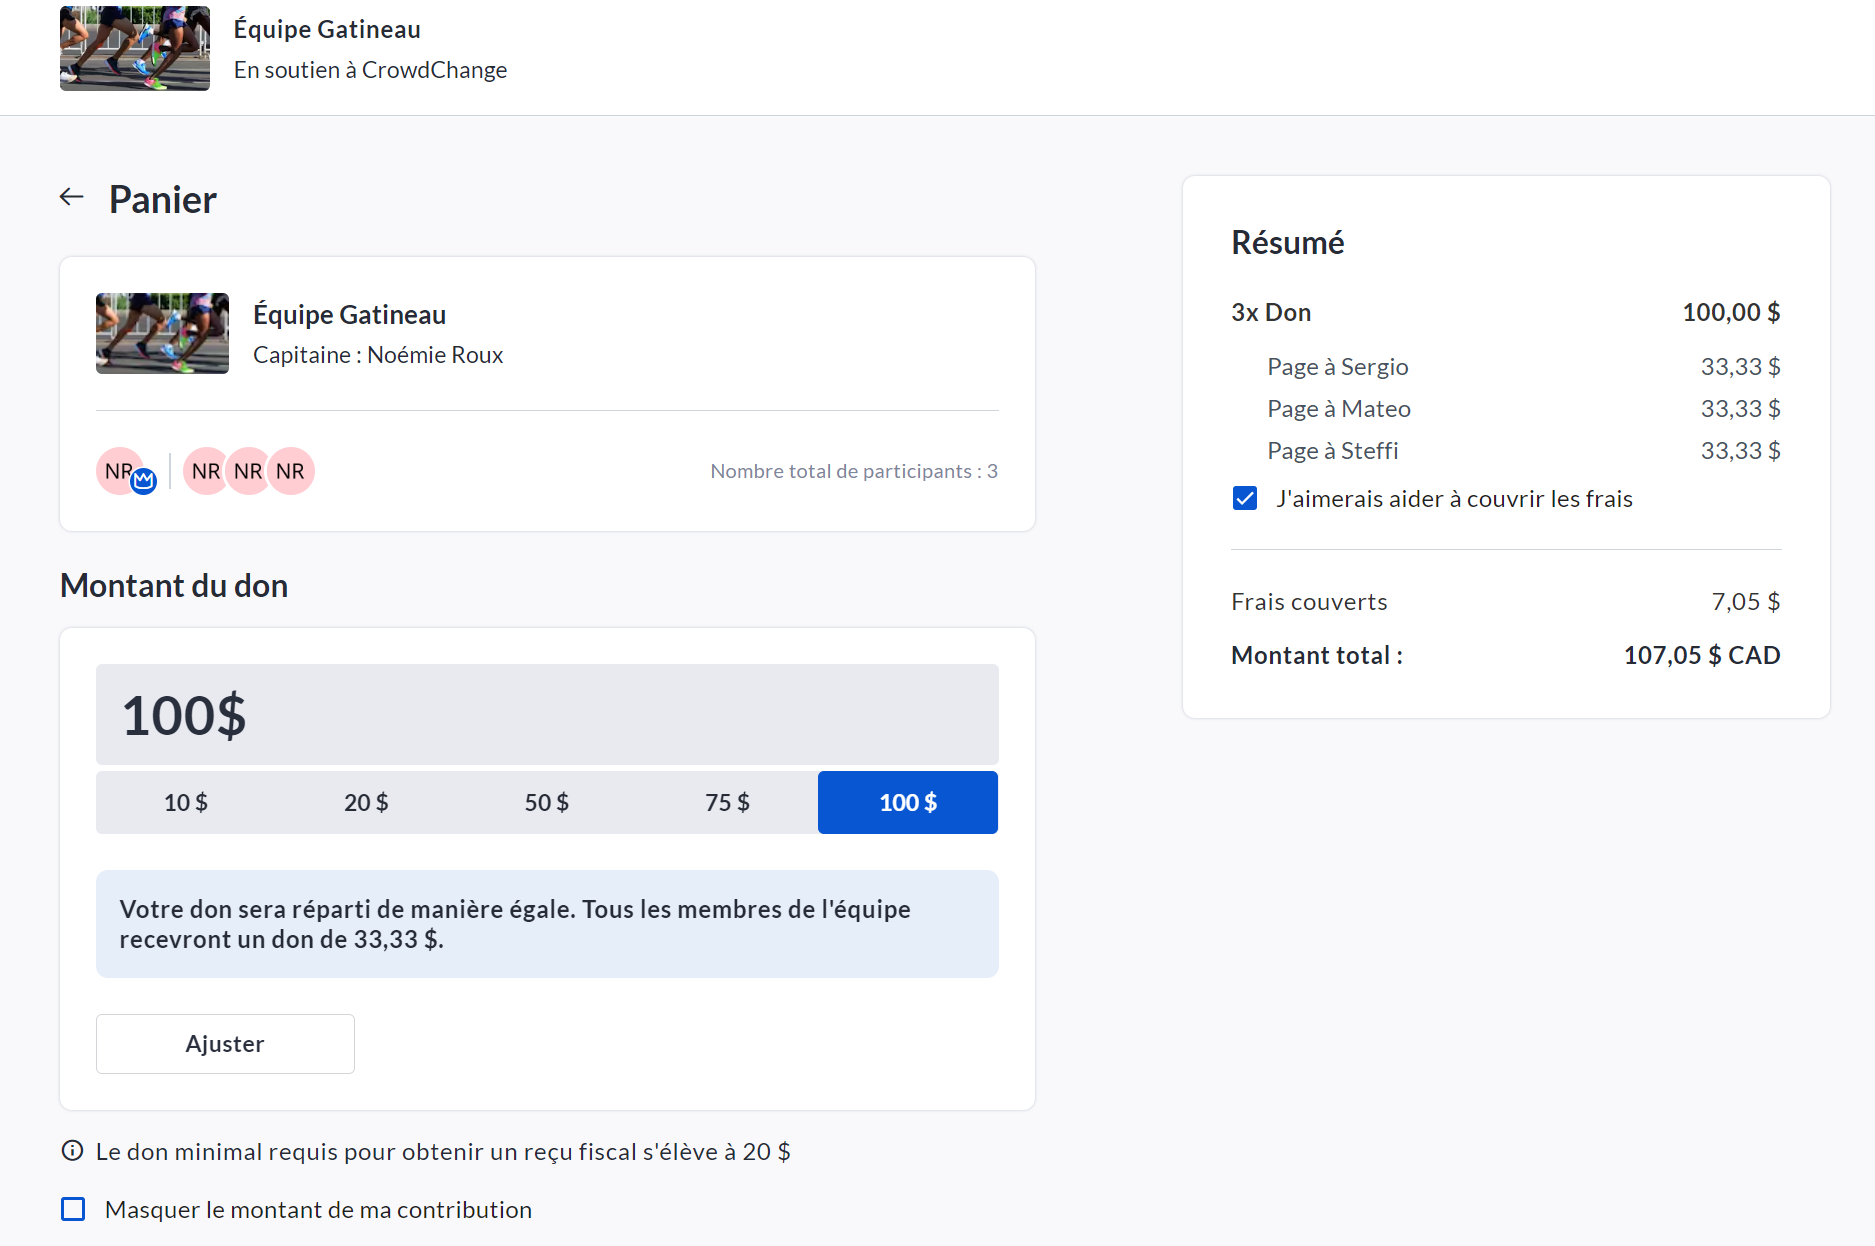Enable Masquer le montant de ma contribution

pyautogui.click(x=73, y=1209)
